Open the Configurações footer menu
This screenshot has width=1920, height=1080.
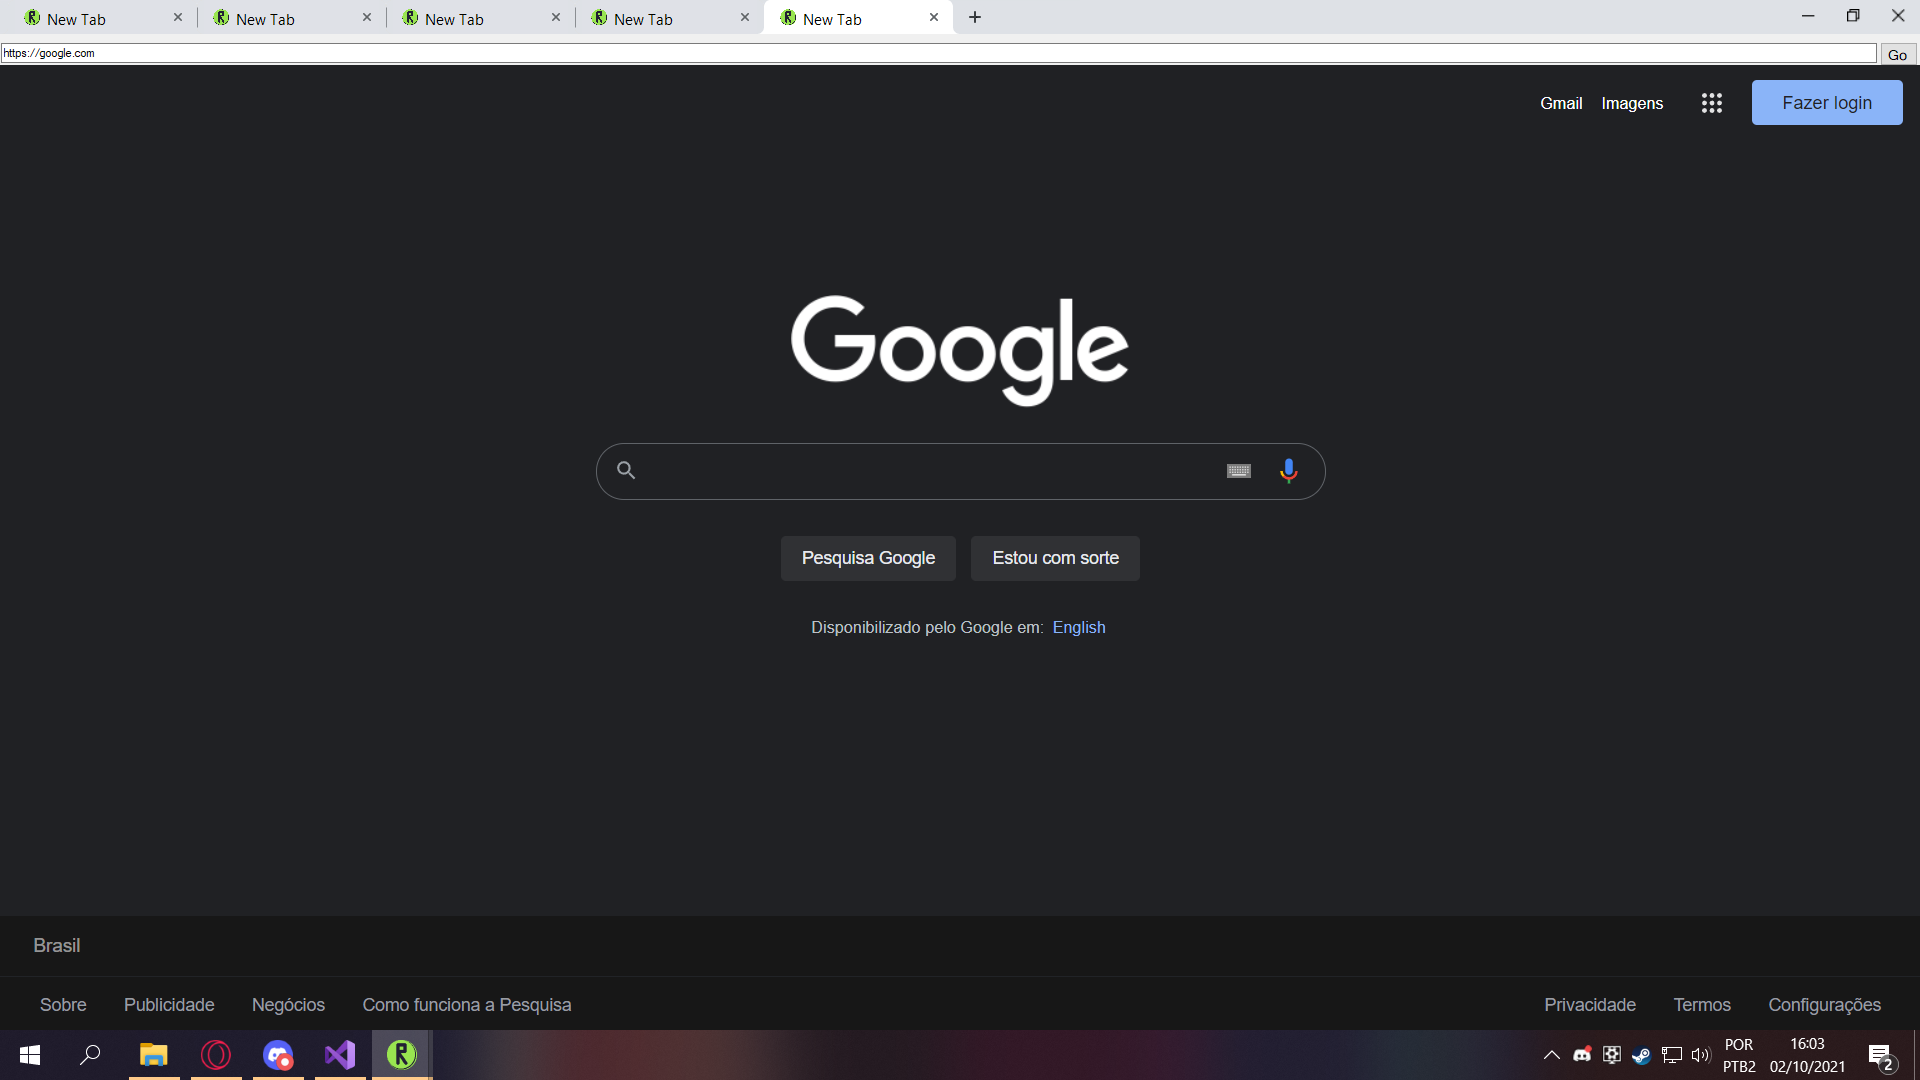(1824, 1004)
